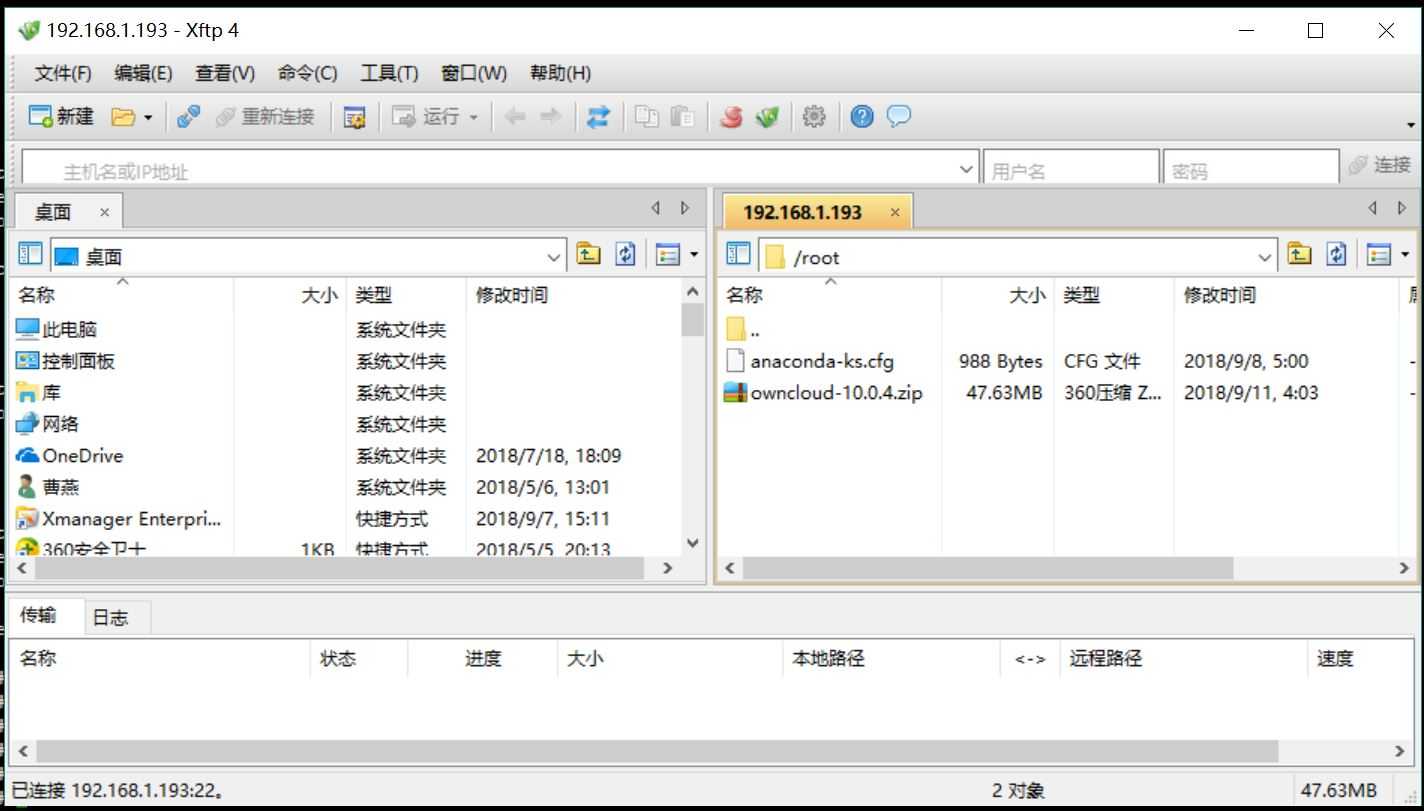Click the connect link icon in toolbar
The width and height of the screenshot is (1424, 811).
point(188,117)
